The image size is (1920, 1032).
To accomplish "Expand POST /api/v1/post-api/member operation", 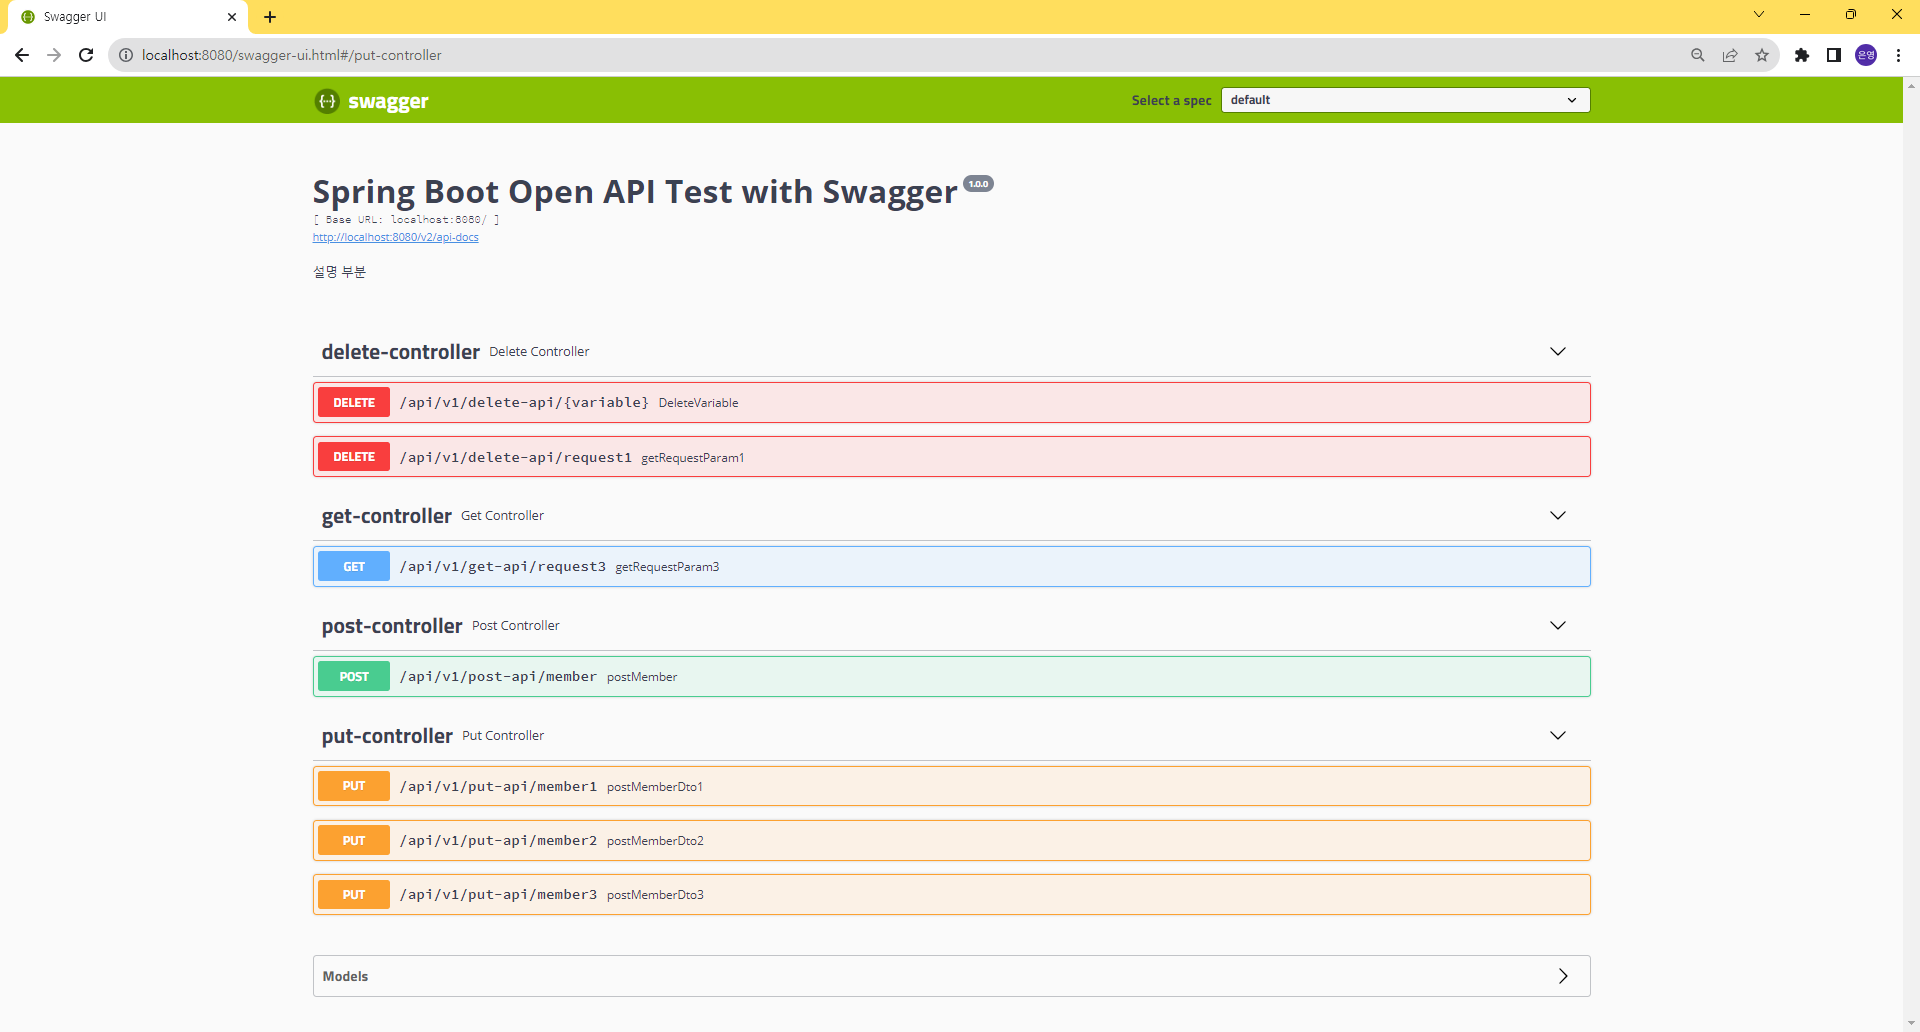I will coord(951,676).
